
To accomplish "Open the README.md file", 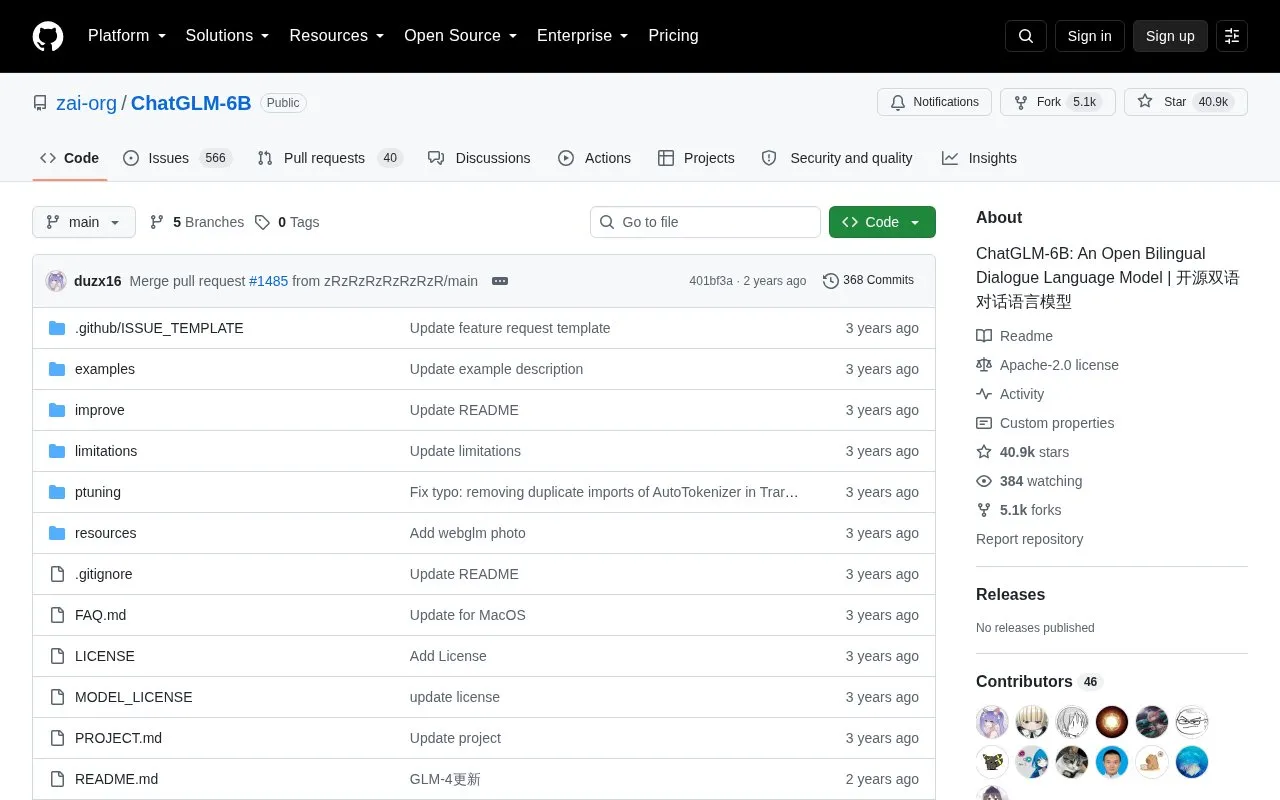I will tap(116, 779).
